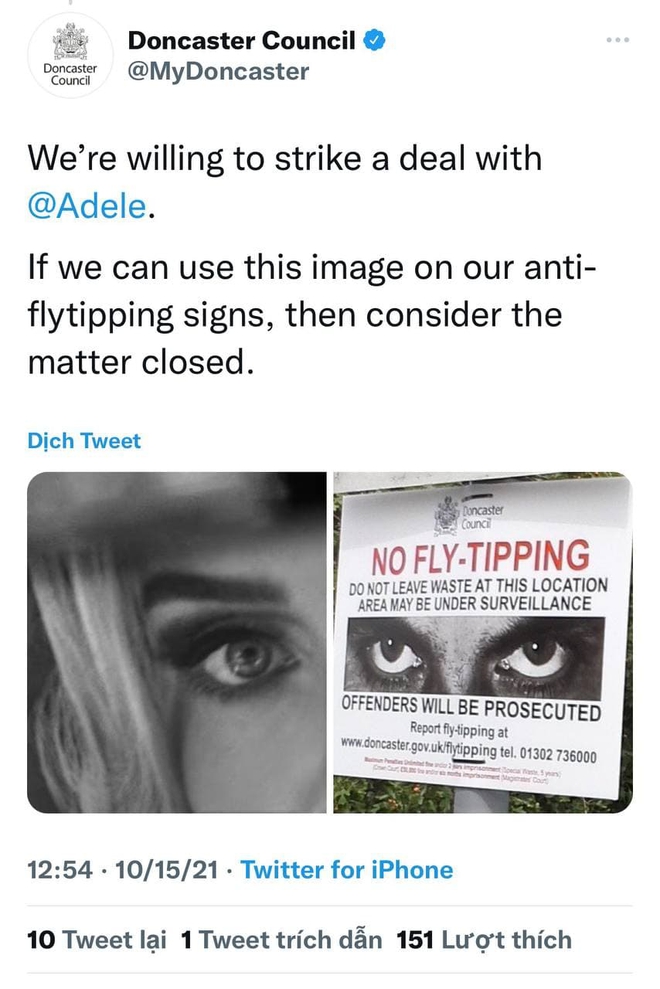
Task: Open the No Fly-Tipping sign photo
Action: (483, 642)
